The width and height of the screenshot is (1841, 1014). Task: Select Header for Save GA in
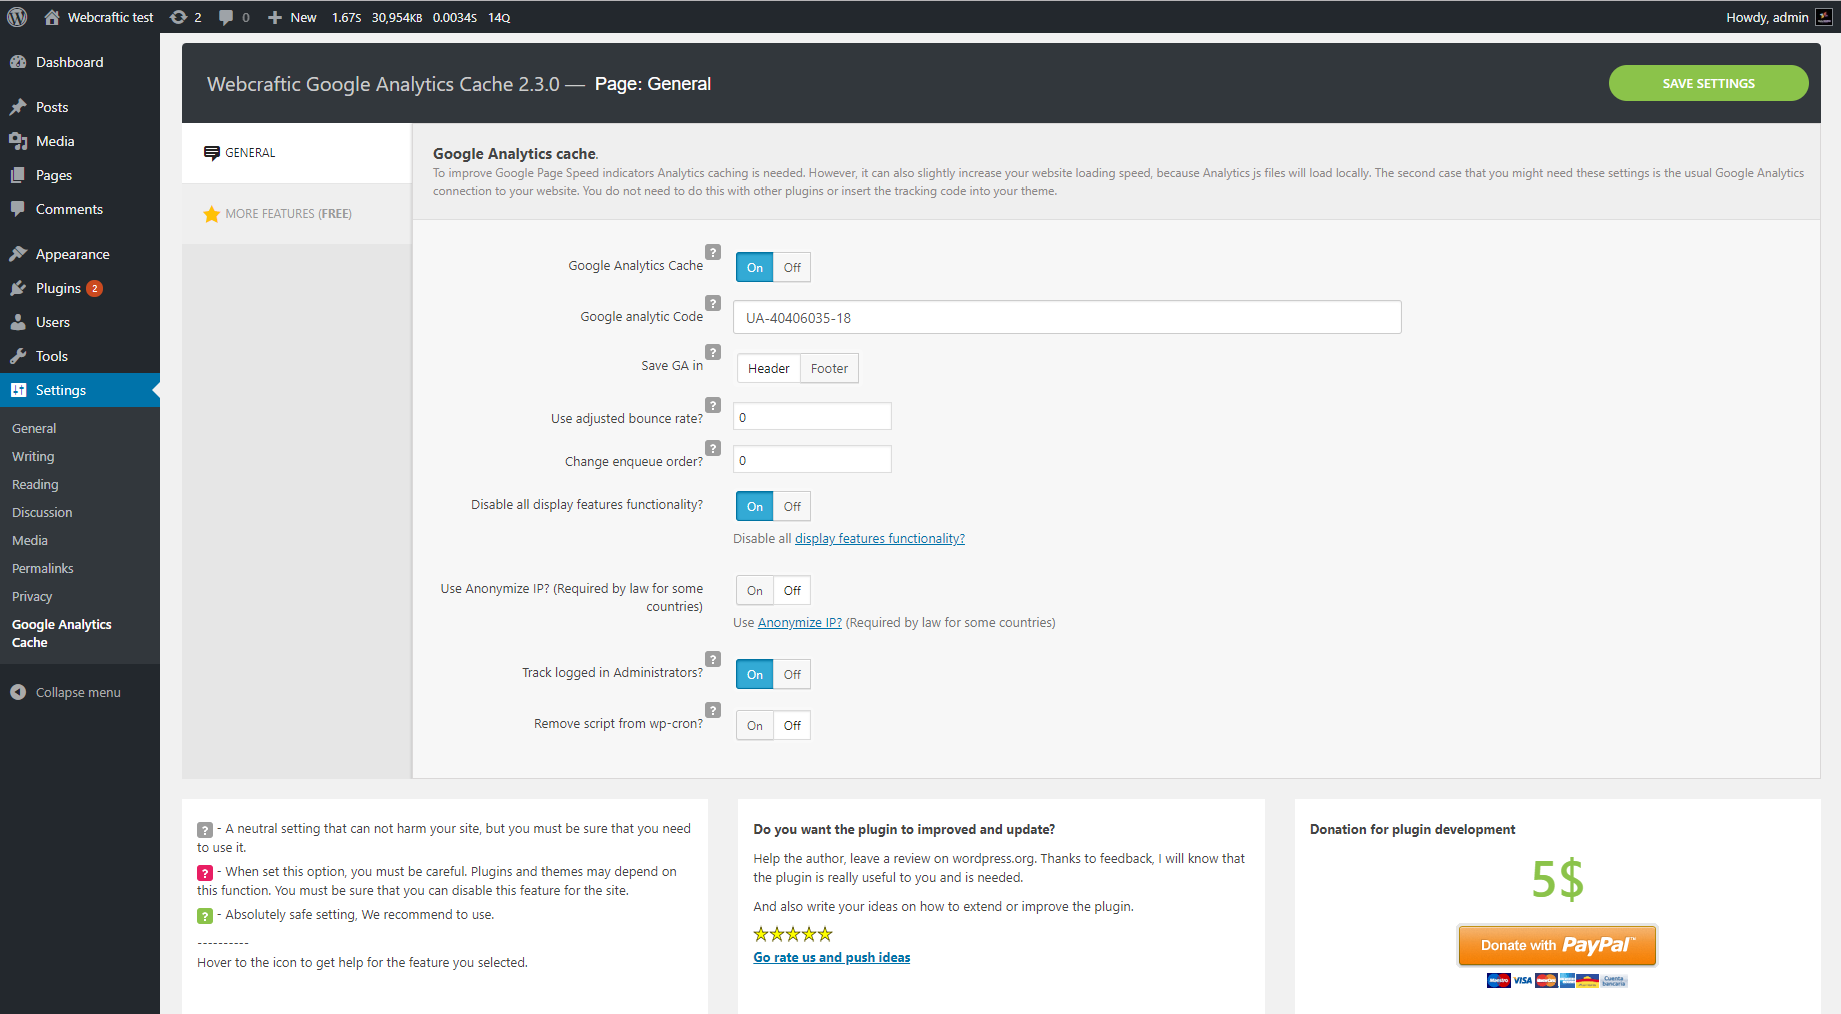769,368
